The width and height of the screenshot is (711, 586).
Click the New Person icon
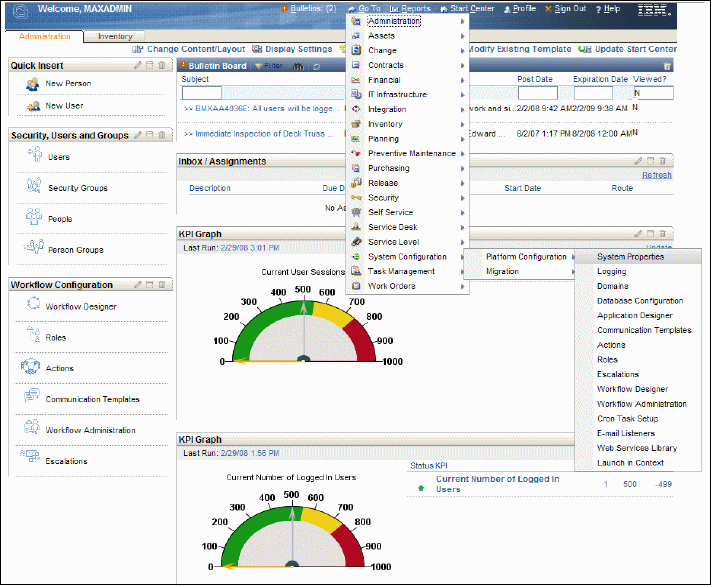(33, 83)
